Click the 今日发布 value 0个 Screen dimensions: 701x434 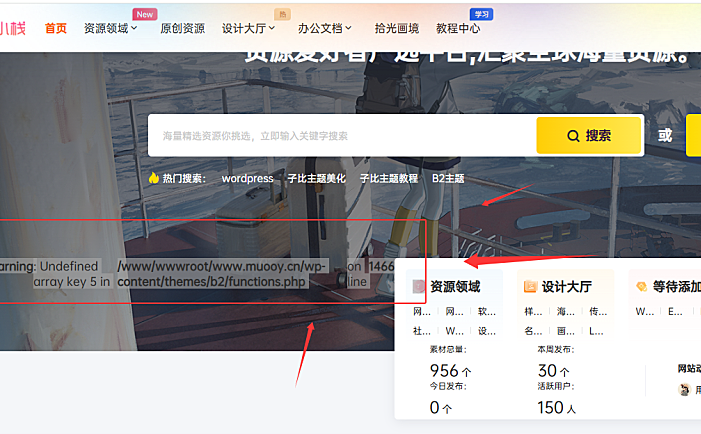tap(441, 408)
